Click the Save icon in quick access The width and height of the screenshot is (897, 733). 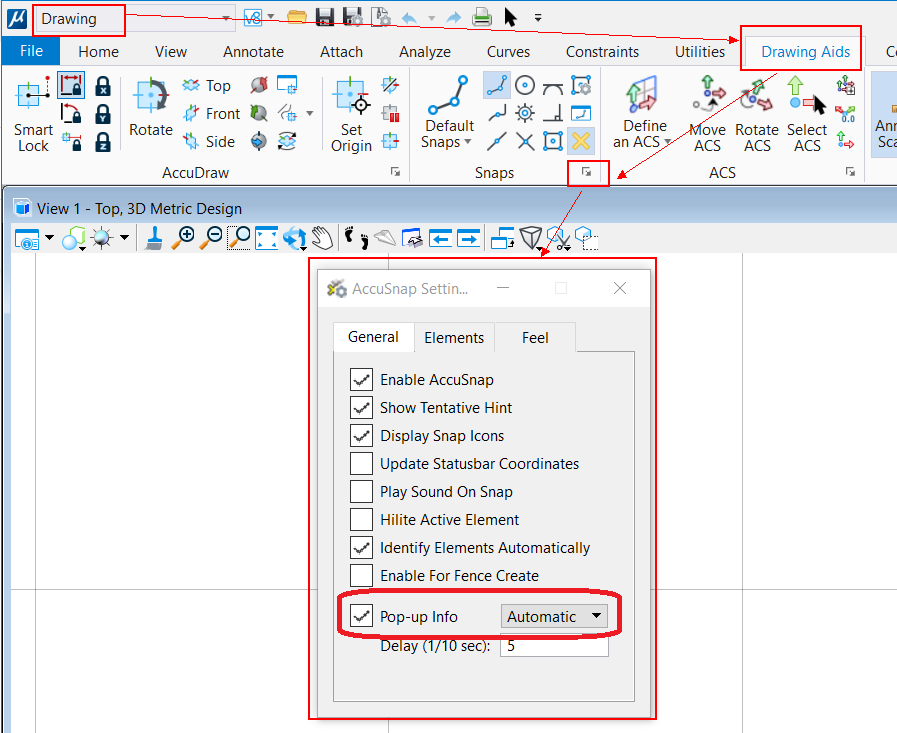pyautogui.click(x=324, y=18)
